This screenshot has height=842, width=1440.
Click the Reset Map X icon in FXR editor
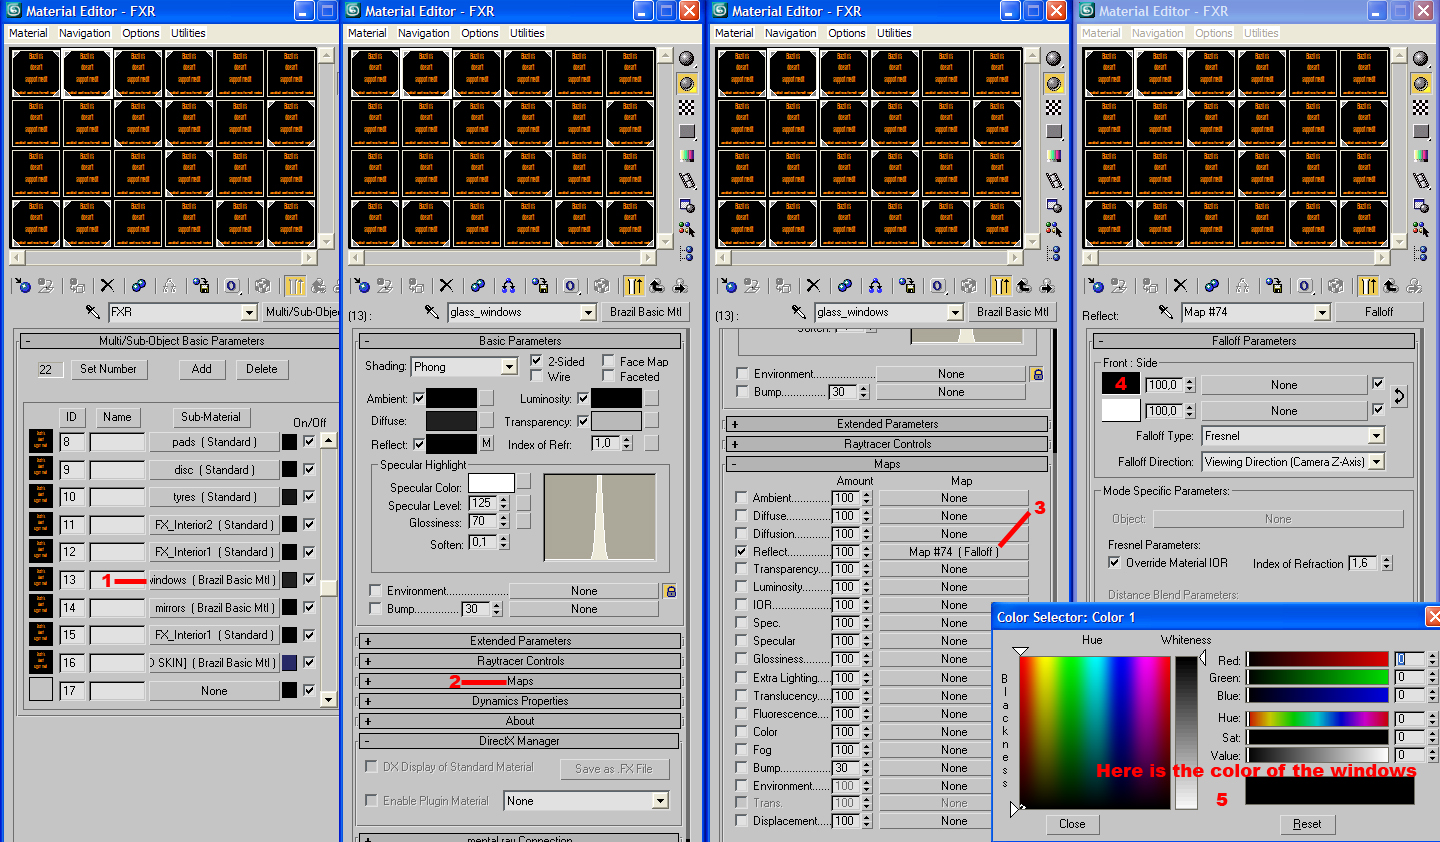[x=107, y=286]
